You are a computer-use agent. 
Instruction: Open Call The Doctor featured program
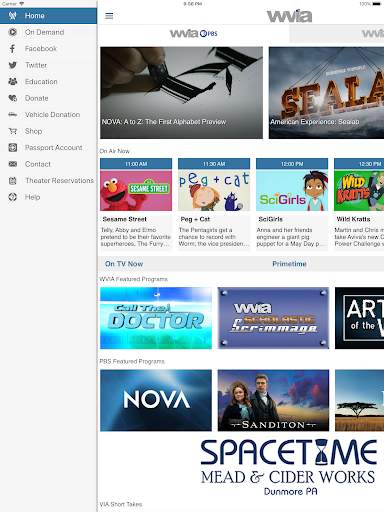click(156, 318)
